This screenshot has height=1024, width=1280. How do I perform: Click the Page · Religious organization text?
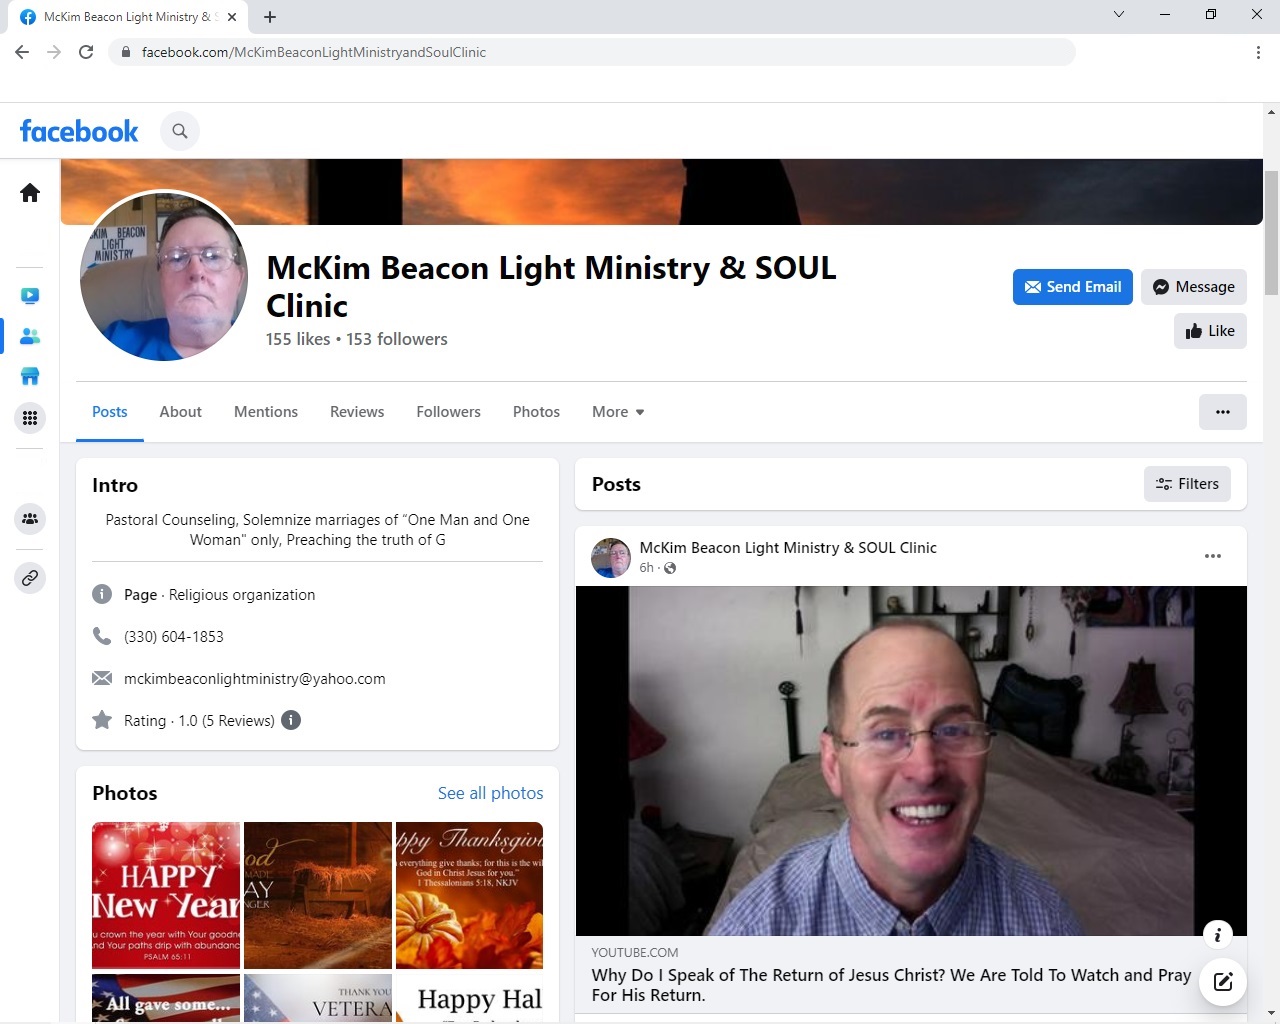[220, 595]
